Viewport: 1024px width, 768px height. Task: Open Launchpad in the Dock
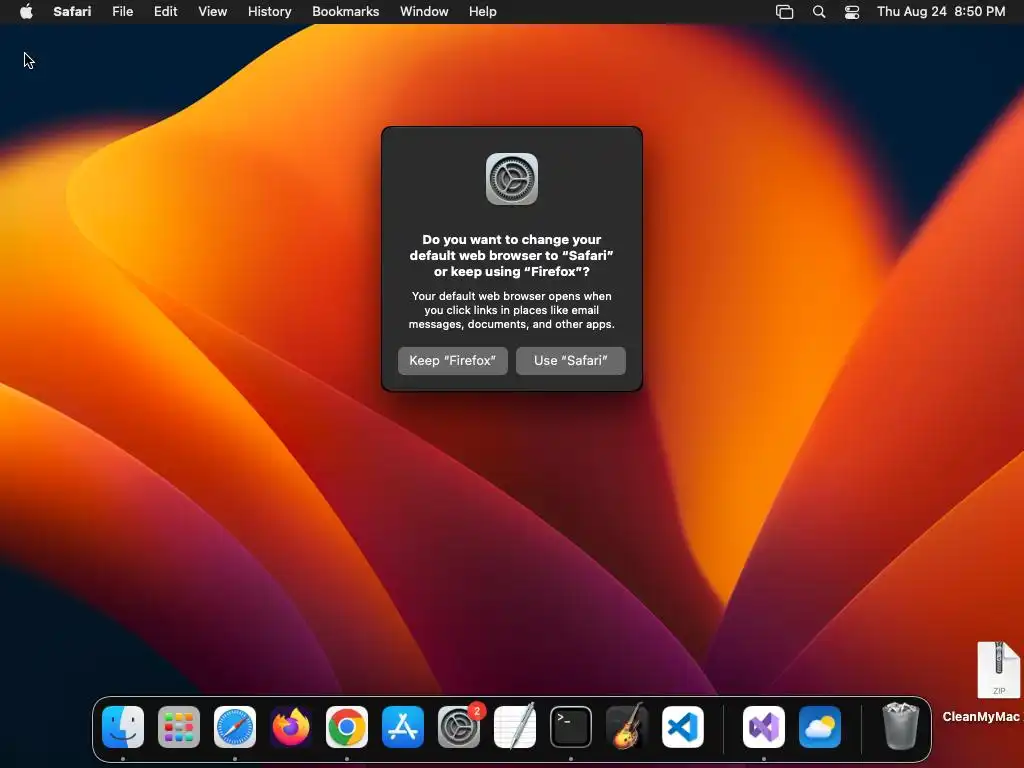tap(178, 727)
